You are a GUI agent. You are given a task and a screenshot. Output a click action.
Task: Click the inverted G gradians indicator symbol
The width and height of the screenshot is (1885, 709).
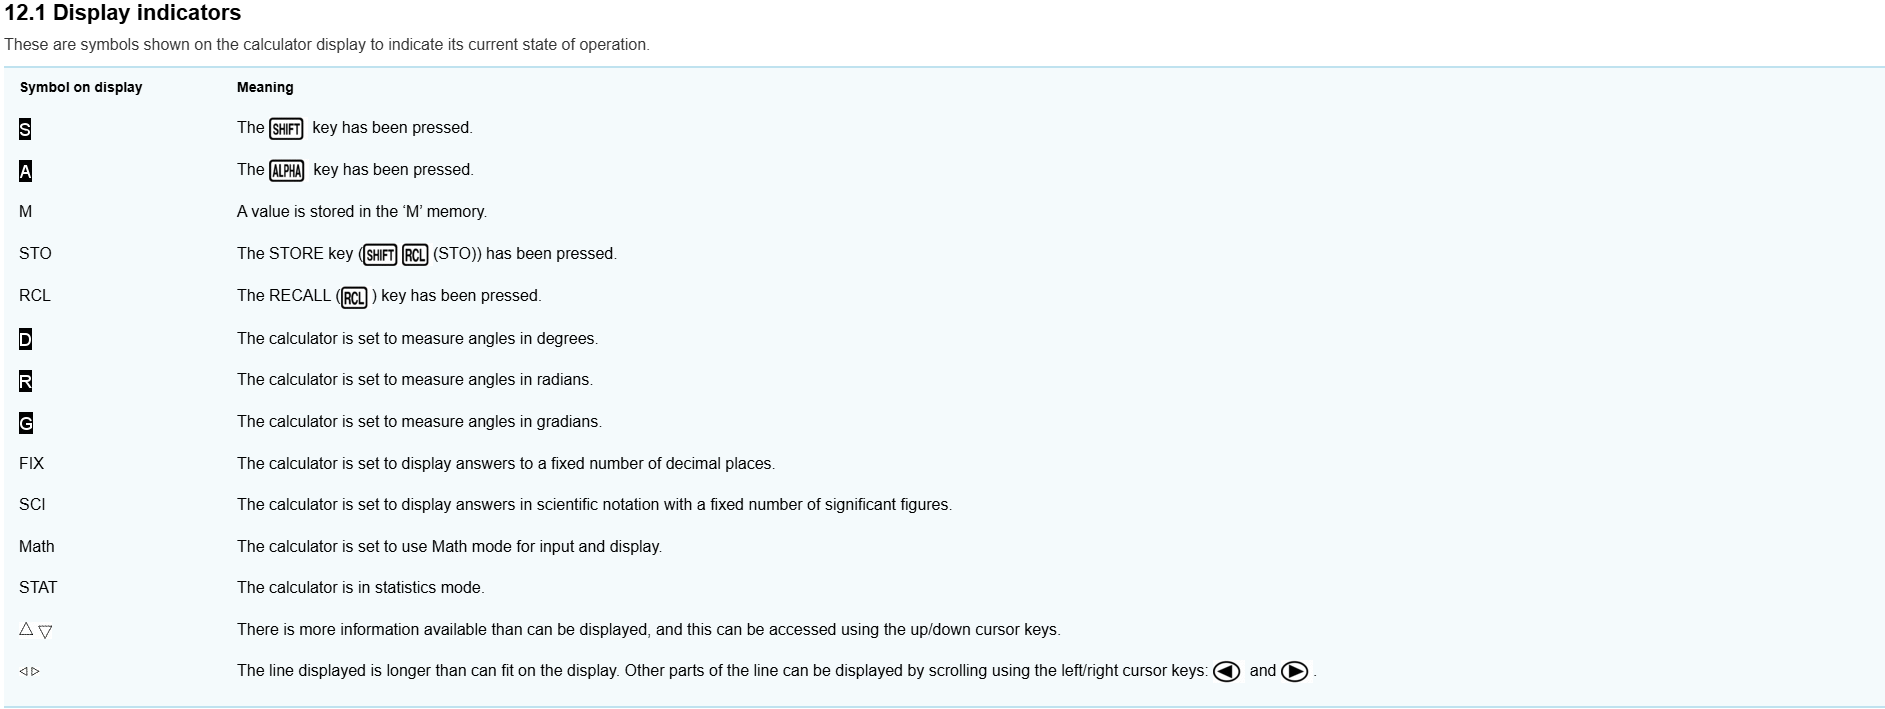[25, 423]
